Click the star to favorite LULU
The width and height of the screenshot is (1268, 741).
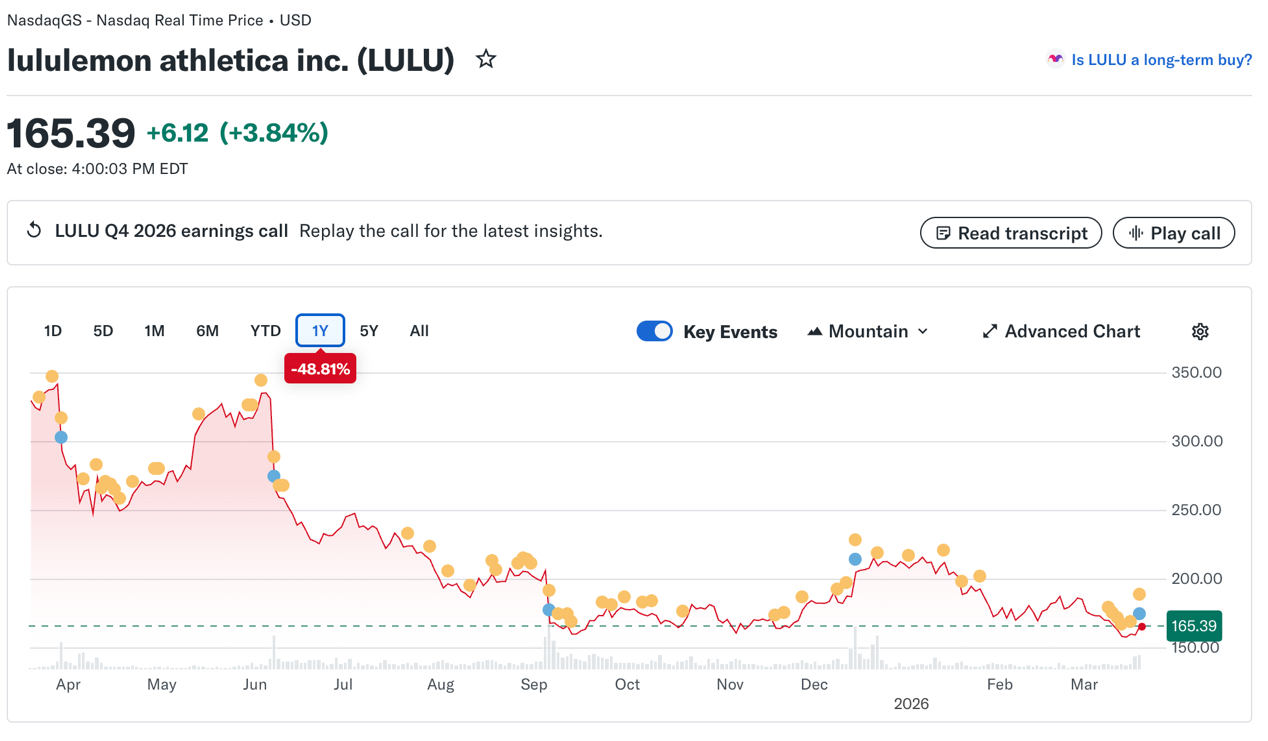485,59
